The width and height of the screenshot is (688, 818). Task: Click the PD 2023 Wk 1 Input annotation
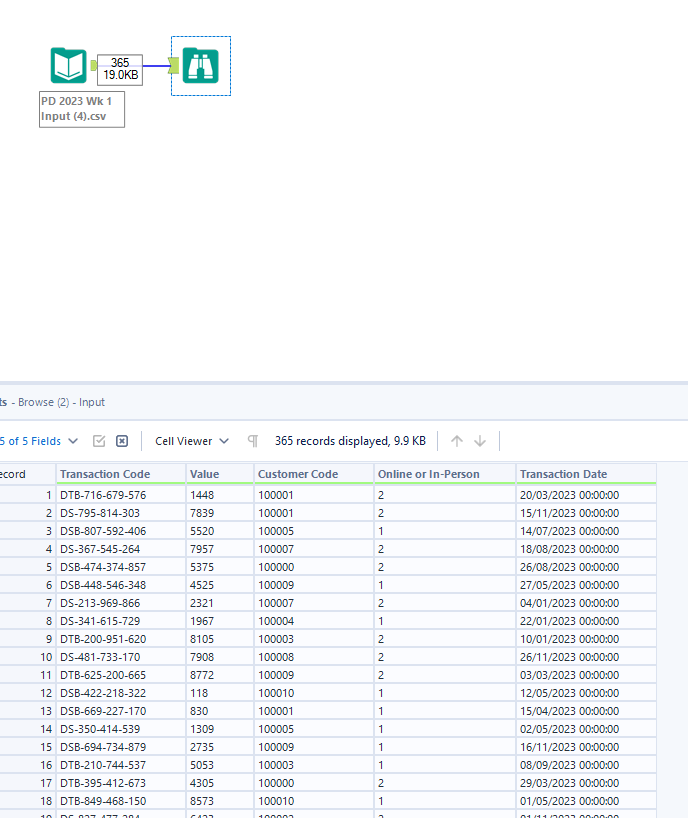coord(82,109)
